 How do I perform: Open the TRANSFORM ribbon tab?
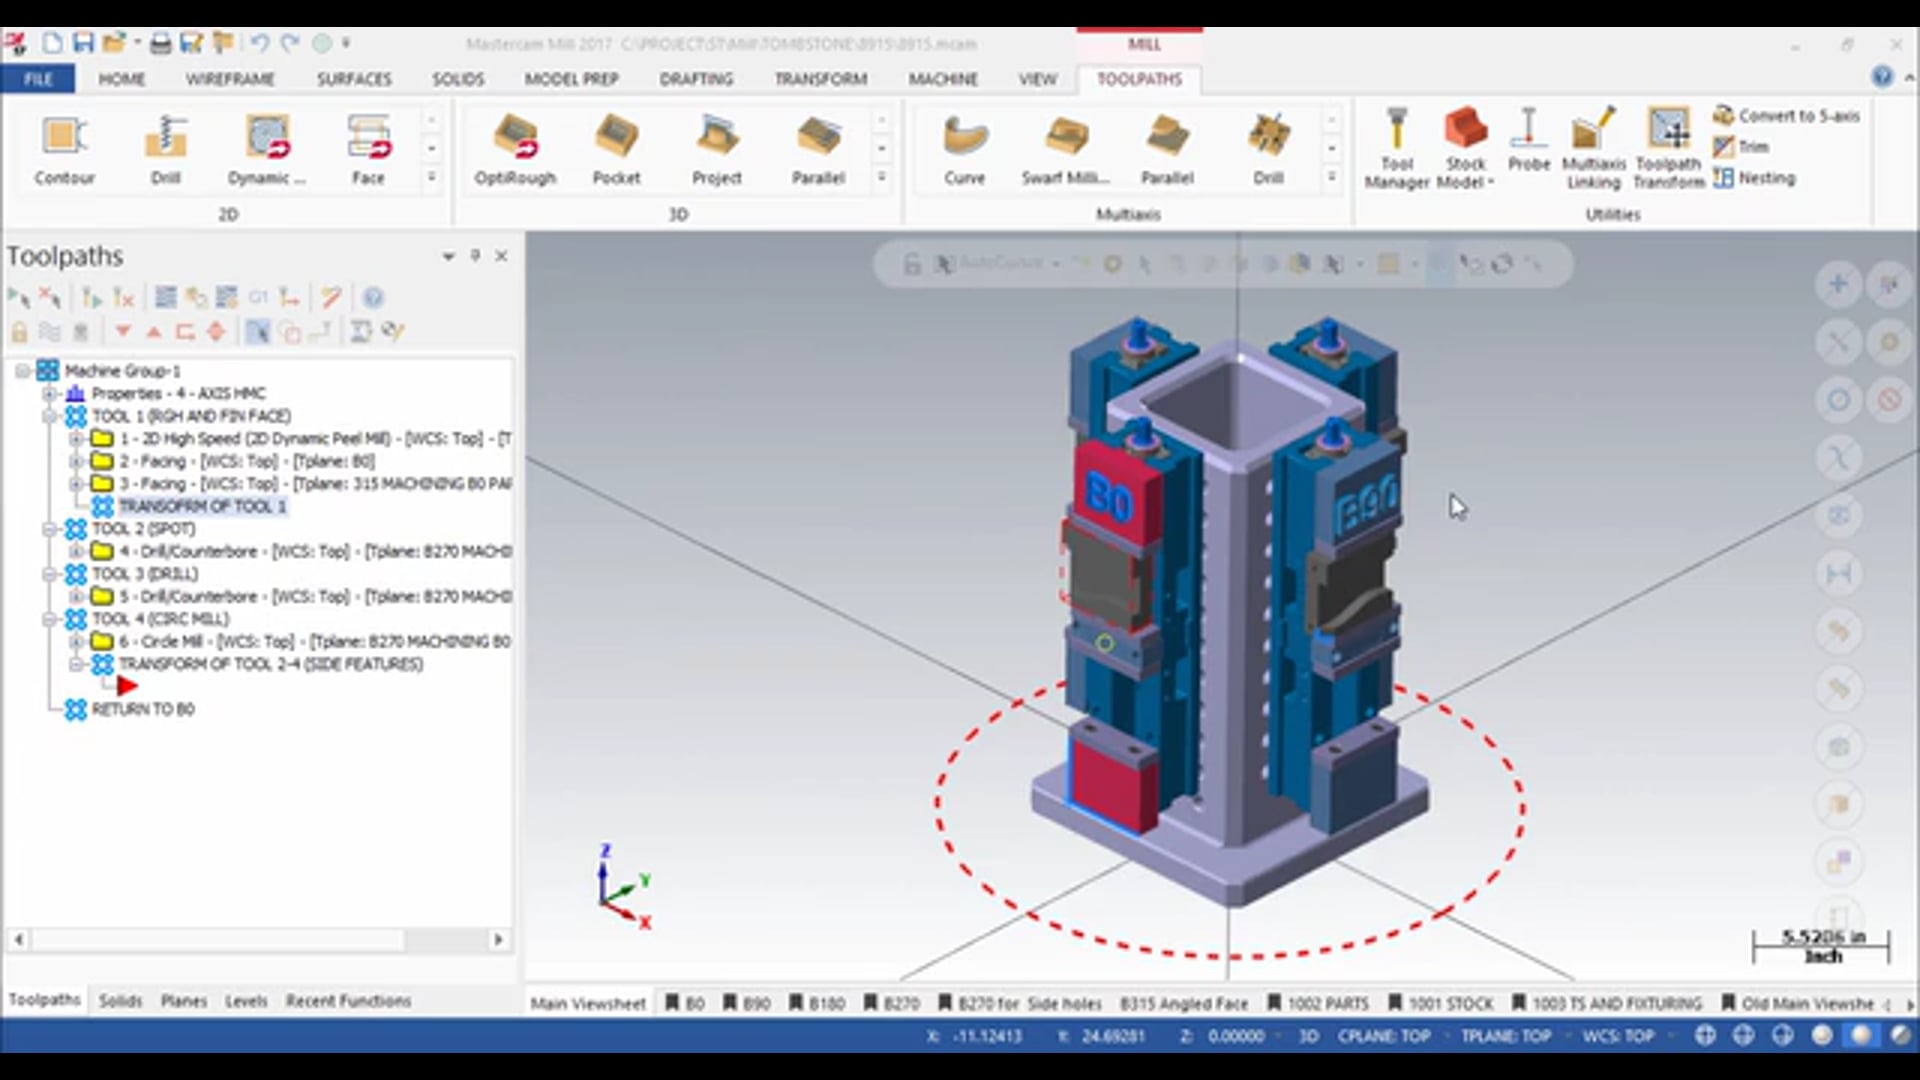(x=820, y=79)
